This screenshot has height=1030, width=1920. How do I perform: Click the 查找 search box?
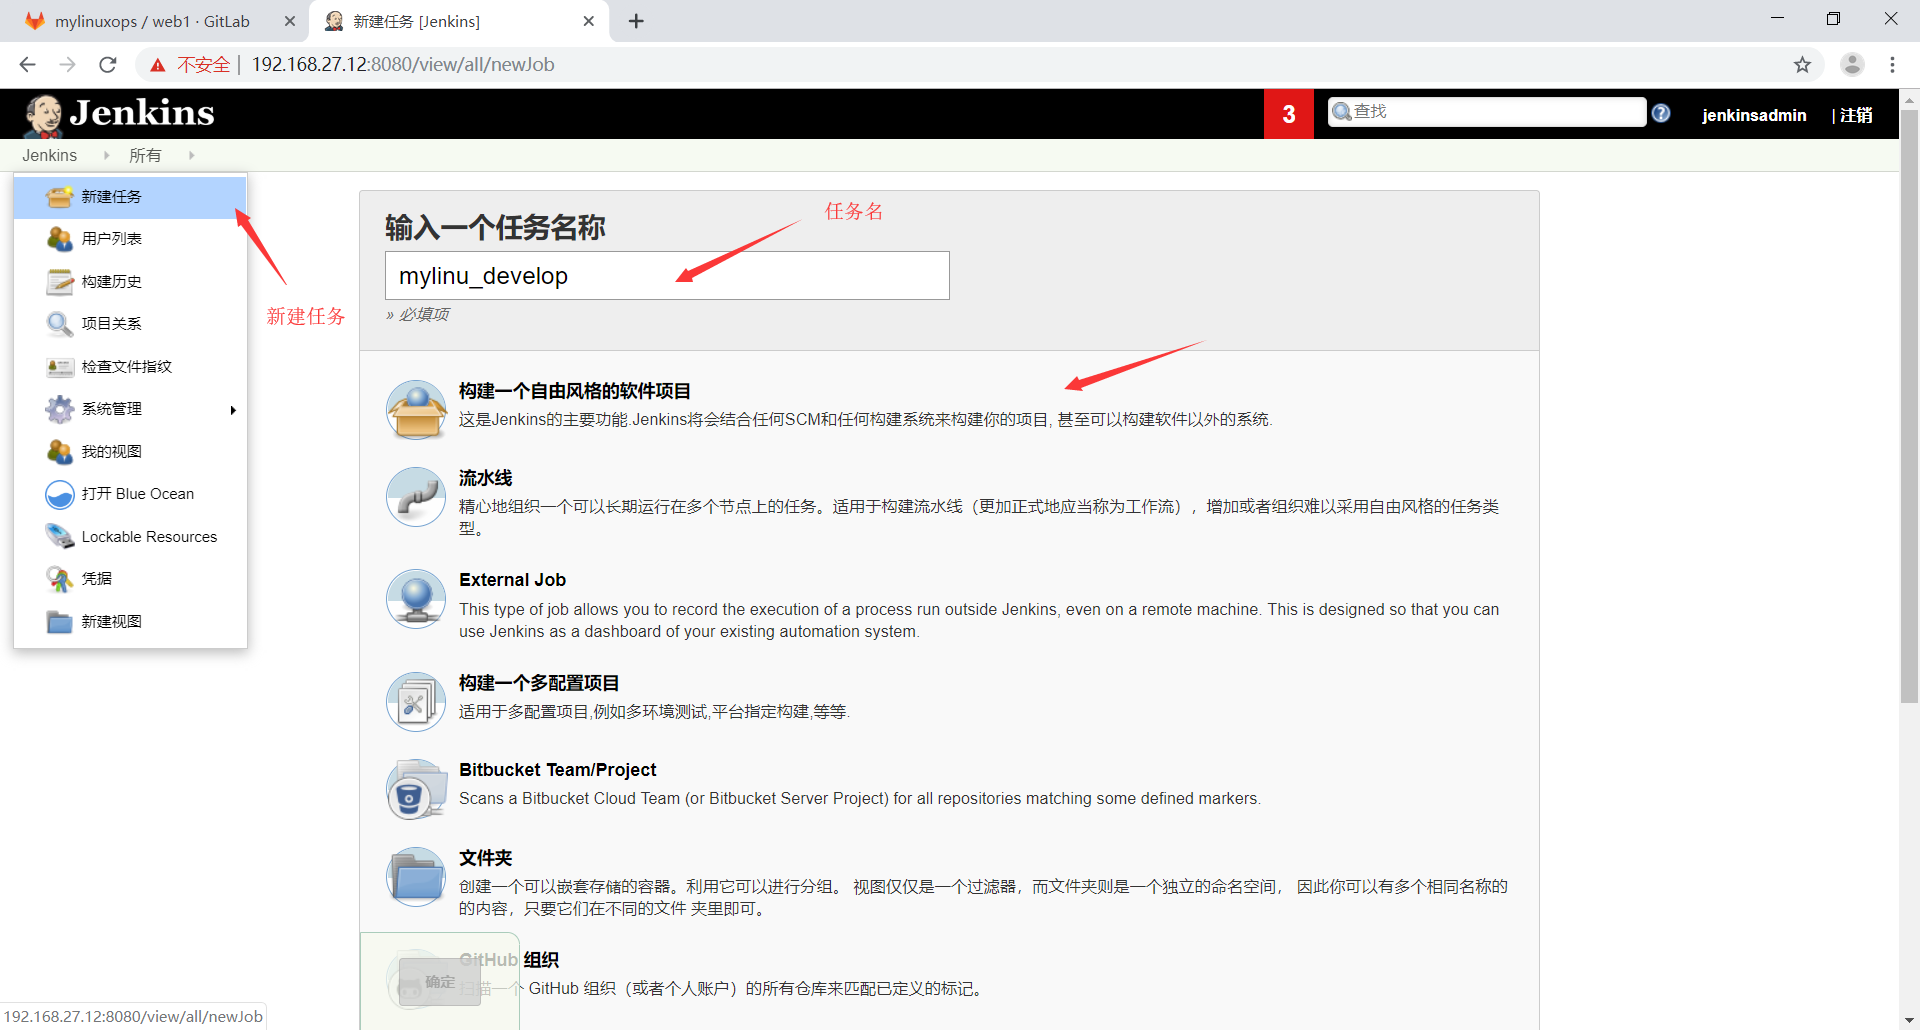[x=1487, y=112]
